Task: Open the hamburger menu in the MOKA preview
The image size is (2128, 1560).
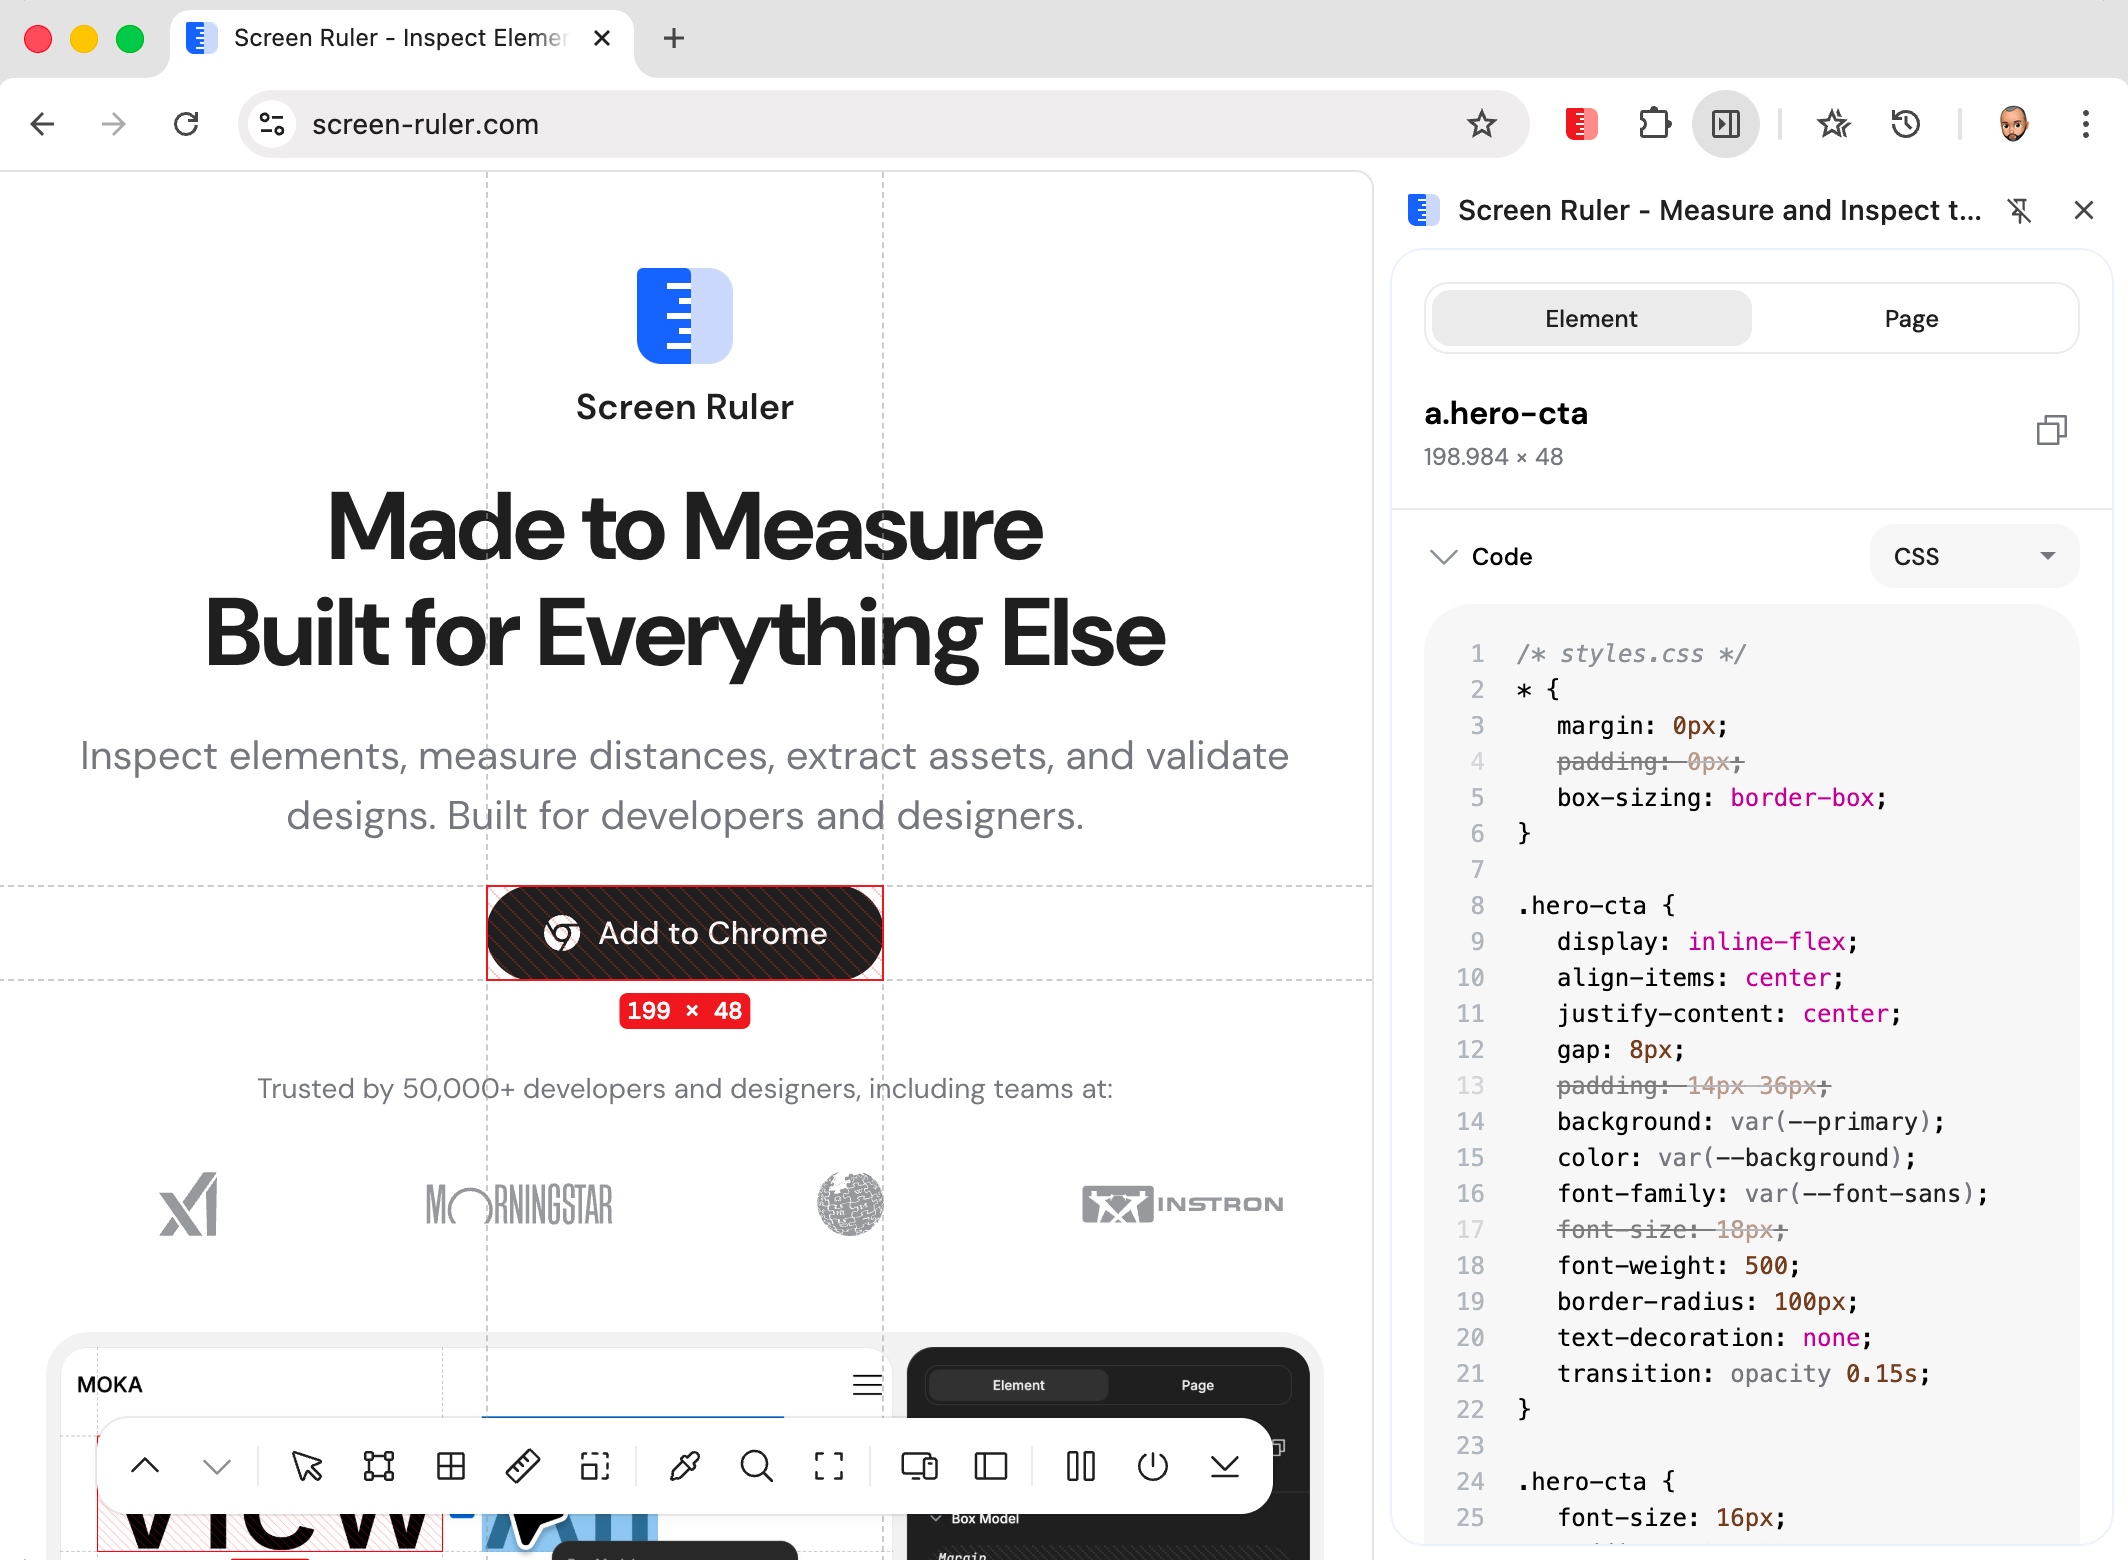Action: click(x=867, y=1385)
